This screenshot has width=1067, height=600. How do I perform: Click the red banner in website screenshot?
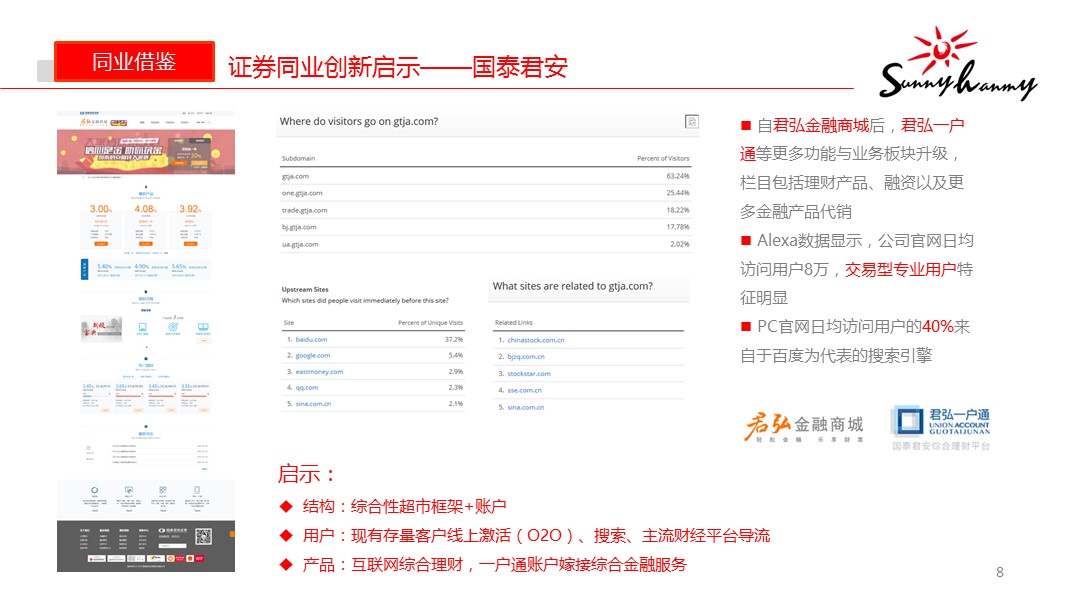pos(146,152)
